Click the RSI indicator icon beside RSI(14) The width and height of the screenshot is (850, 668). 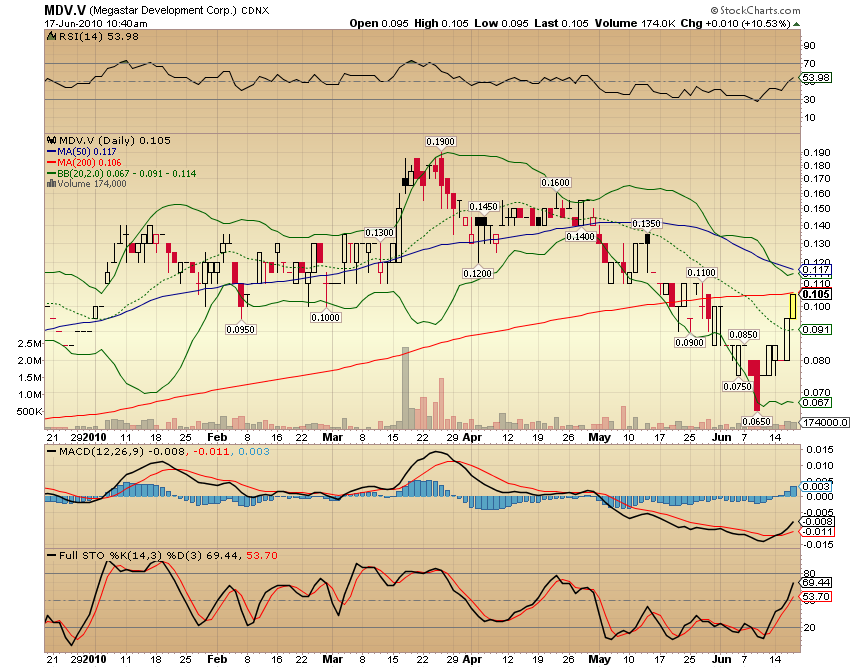pos(51,36)
